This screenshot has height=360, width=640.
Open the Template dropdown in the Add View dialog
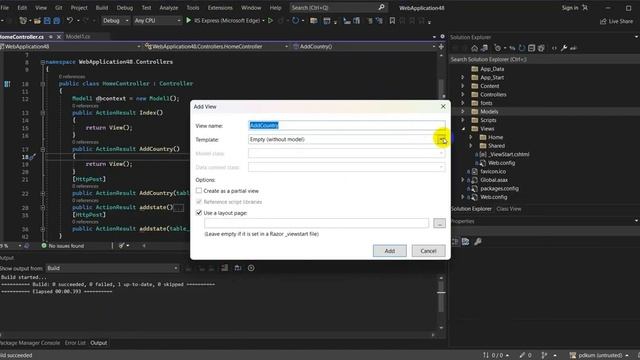(x=441, y=140)
